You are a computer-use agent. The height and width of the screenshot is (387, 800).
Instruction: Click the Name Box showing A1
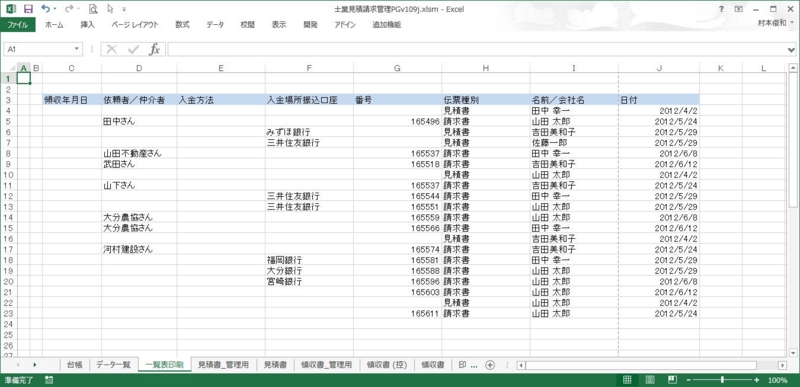click(x=39, y=49)
